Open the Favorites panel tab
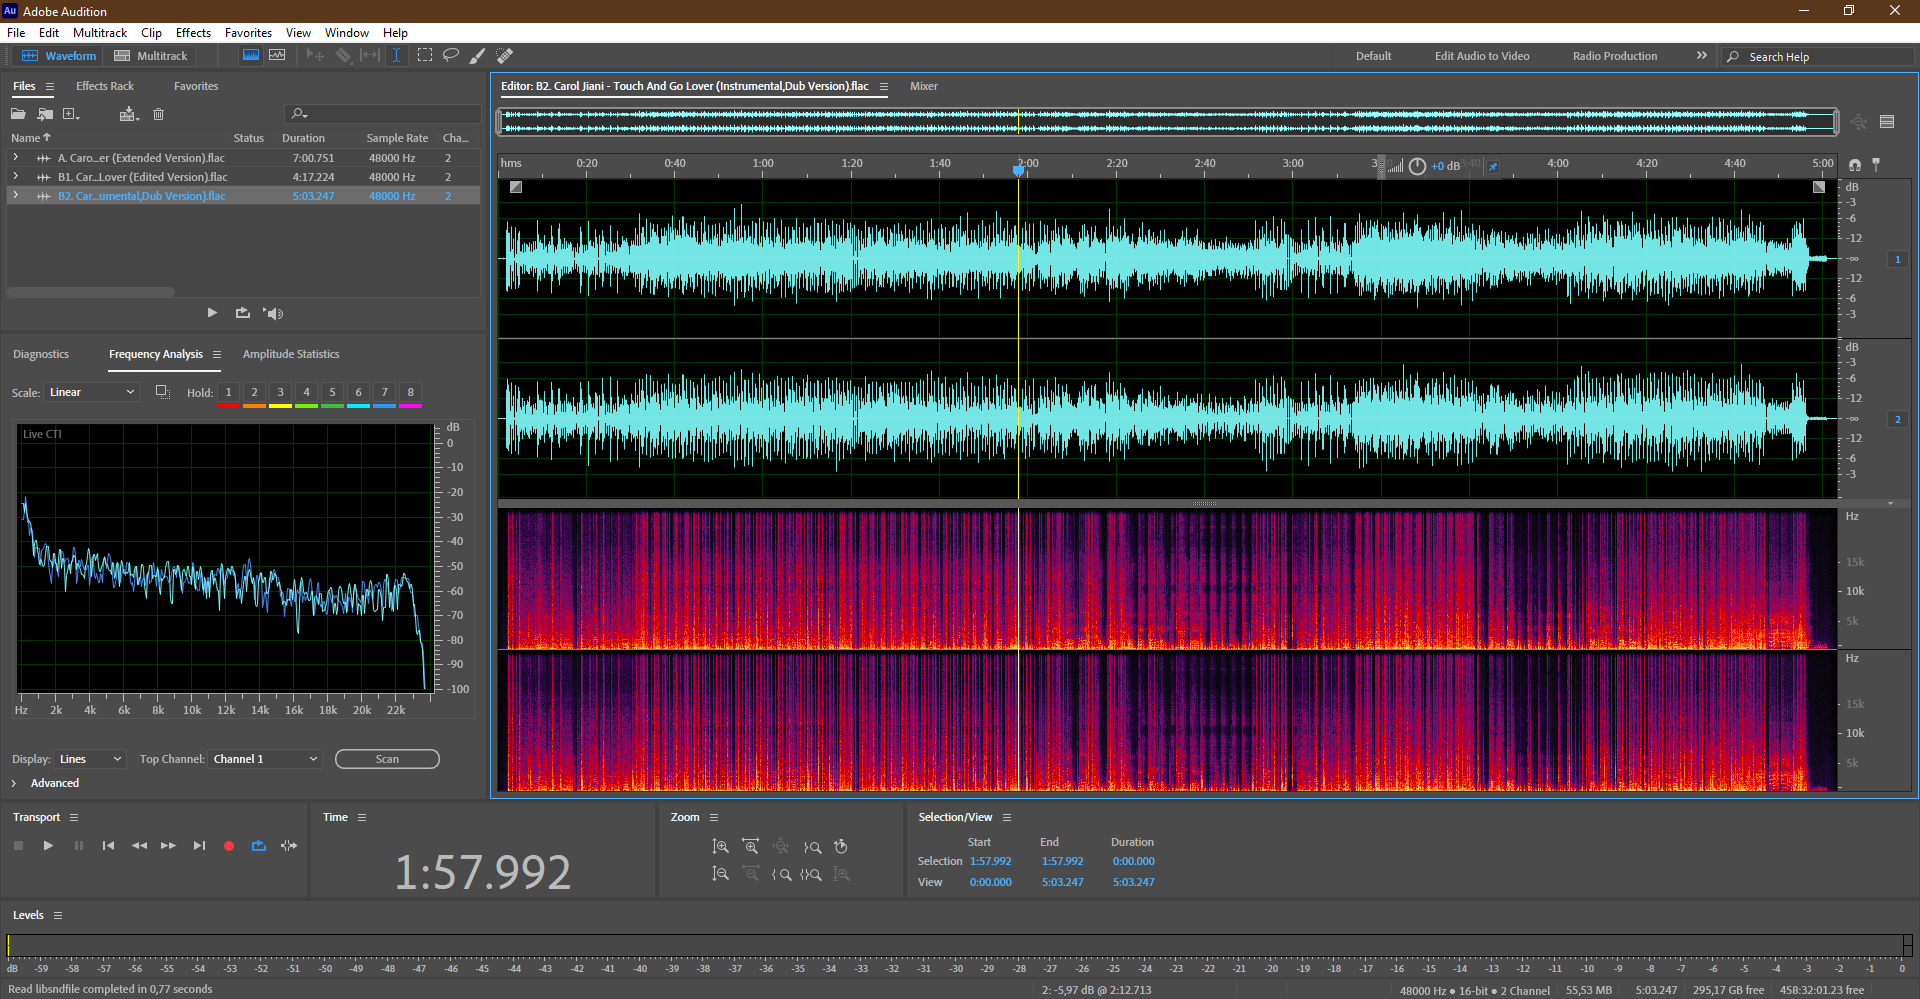Screen dimensions: 1920x999 pos(196,86)
